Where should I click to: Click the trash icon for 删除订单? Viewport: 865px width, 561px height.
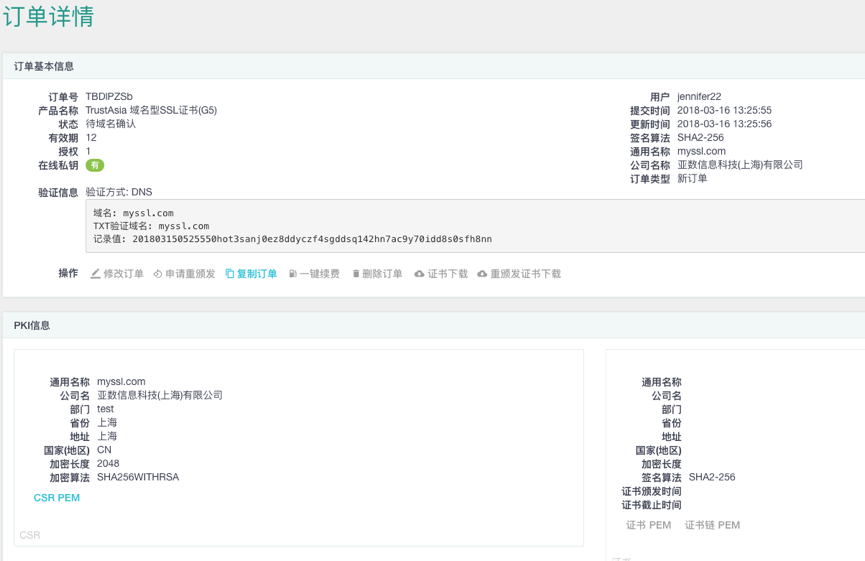coord(355,274)
